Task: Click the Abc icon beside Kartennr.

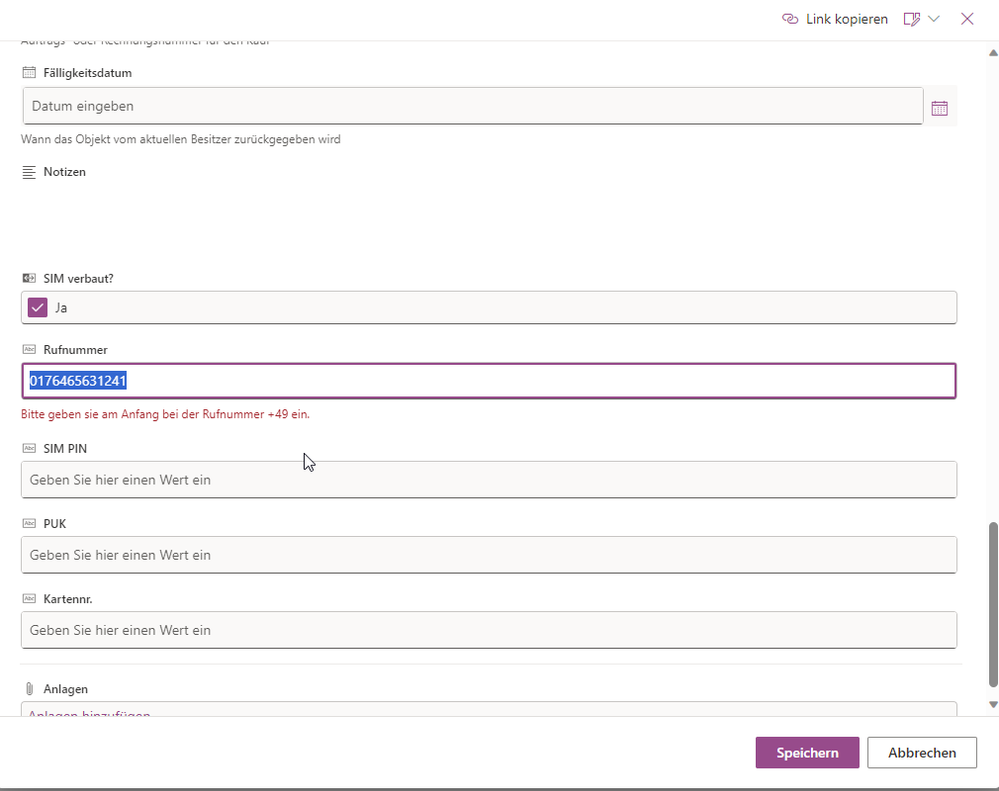Action: (x=27, y=598)
